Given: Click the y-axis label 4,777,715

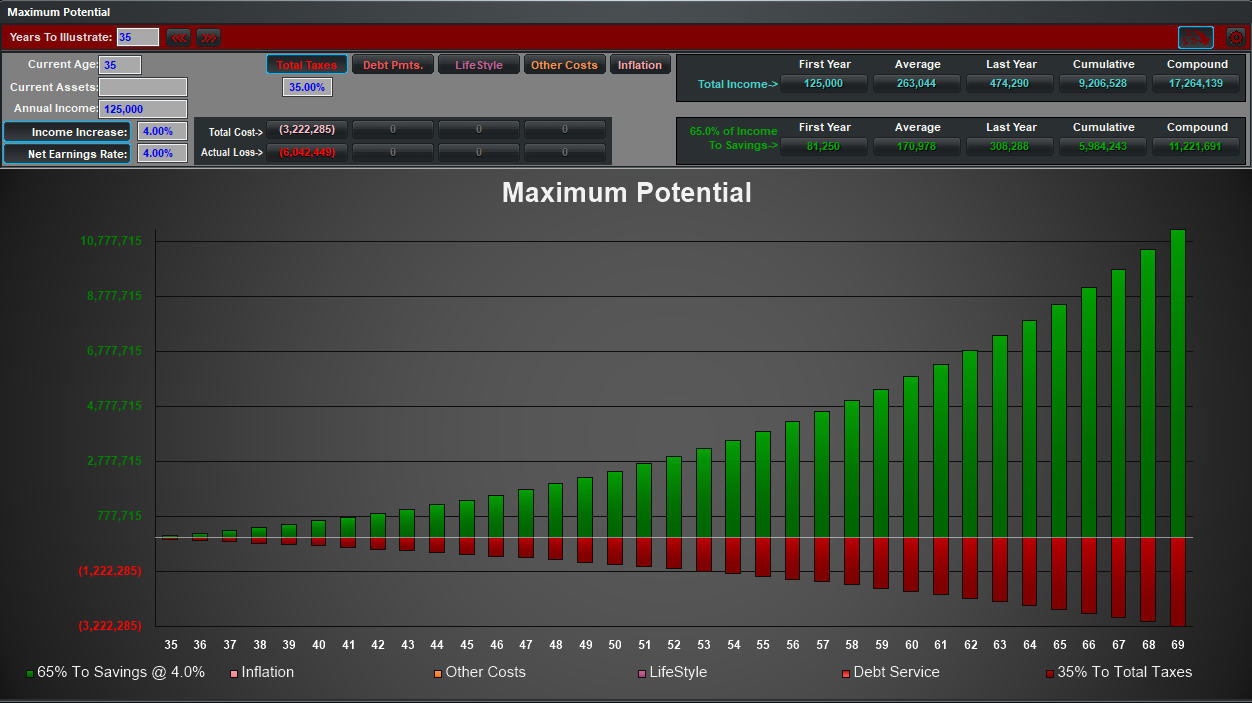Looking at the screenshot, I should (x=113, y=406).
